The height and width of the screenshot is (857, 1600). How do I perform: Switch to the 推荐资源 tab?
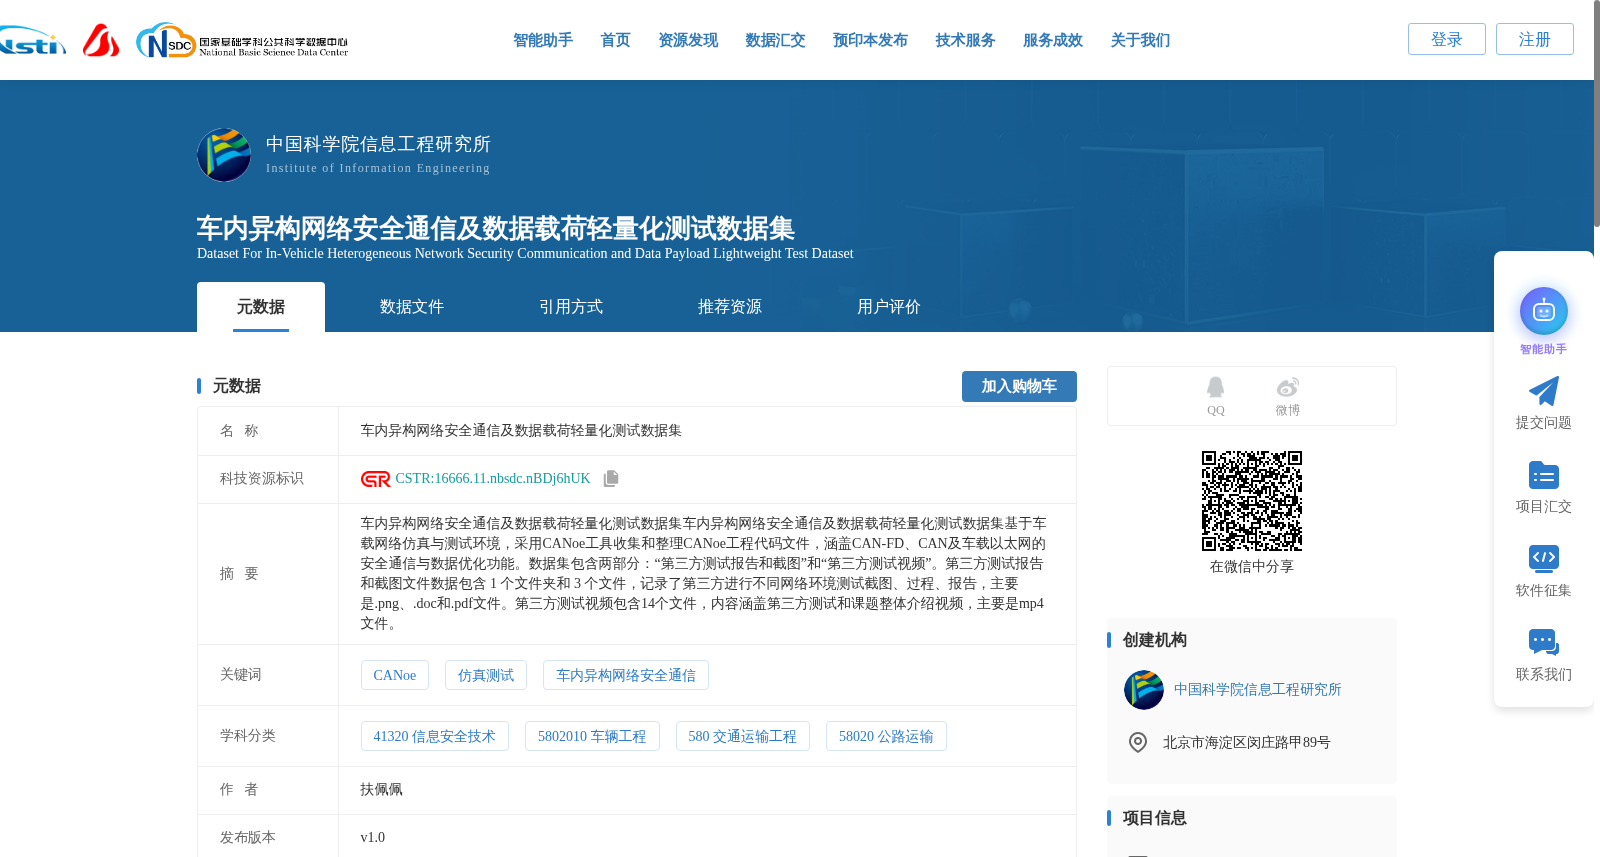730,307
